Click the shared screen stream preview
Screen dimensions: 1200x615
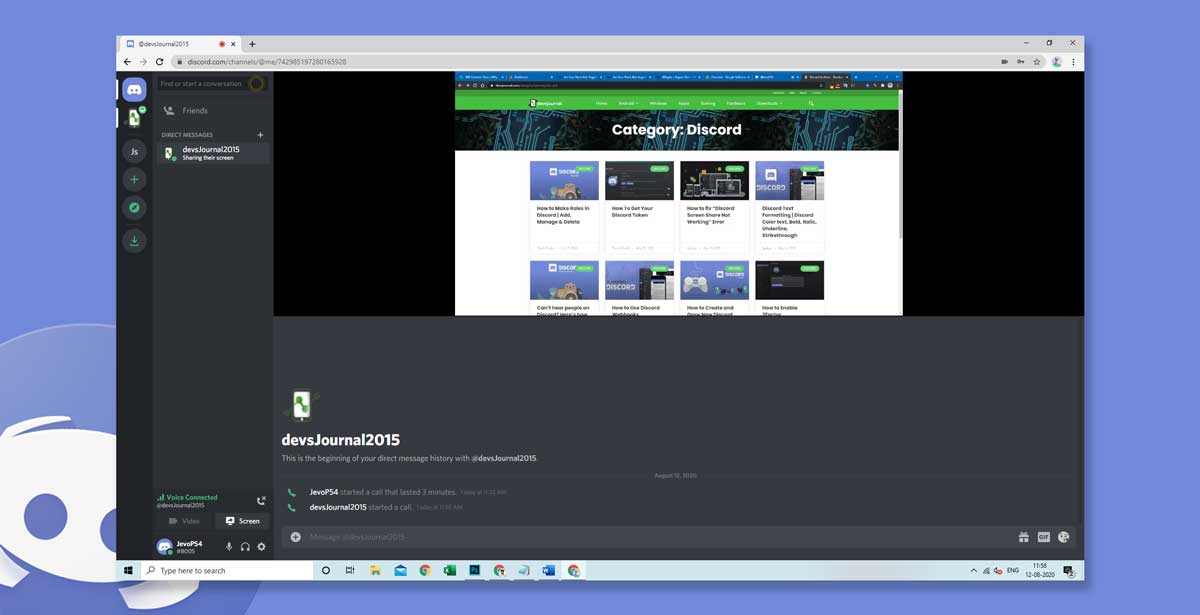coord(679,194)
